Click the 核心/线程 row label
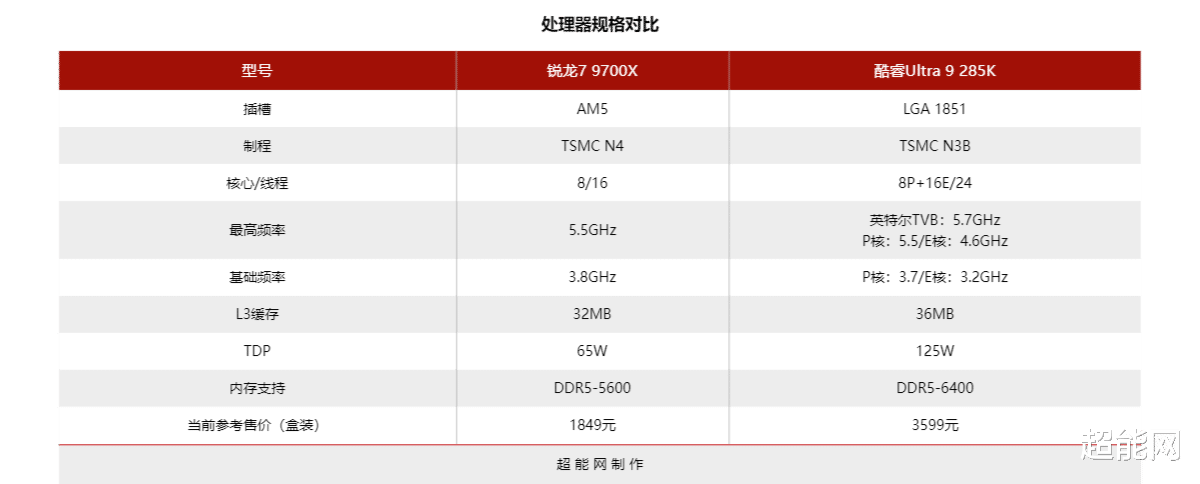Screen dimensions: 1200x484 pos(257,183)
